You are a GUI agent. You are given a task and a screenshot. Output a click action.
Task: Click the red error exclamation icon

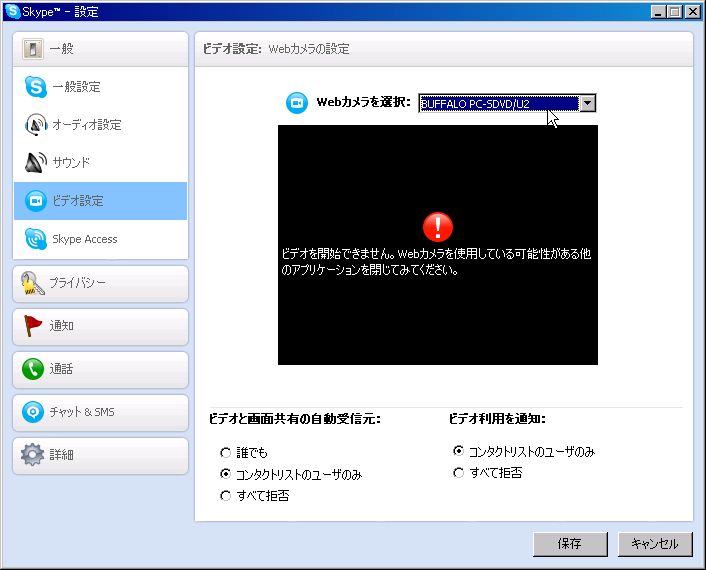coord(438,227)
